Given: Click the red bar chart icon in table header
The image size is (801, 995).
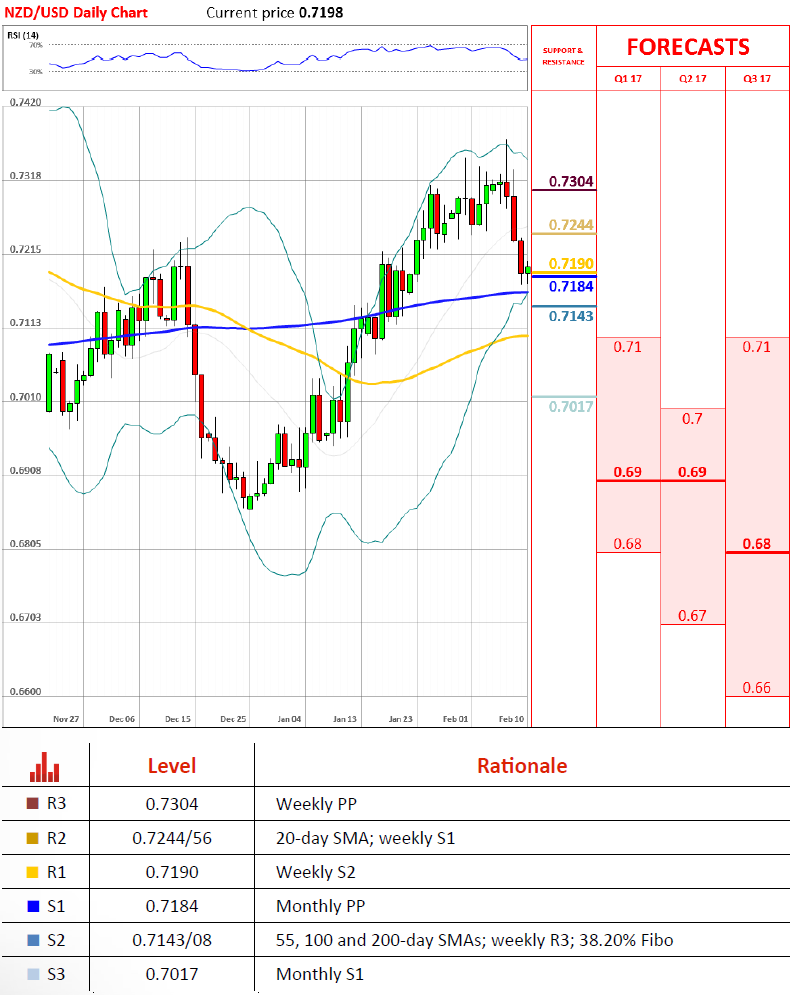Looking at the screenshot, I should (44, 767).
